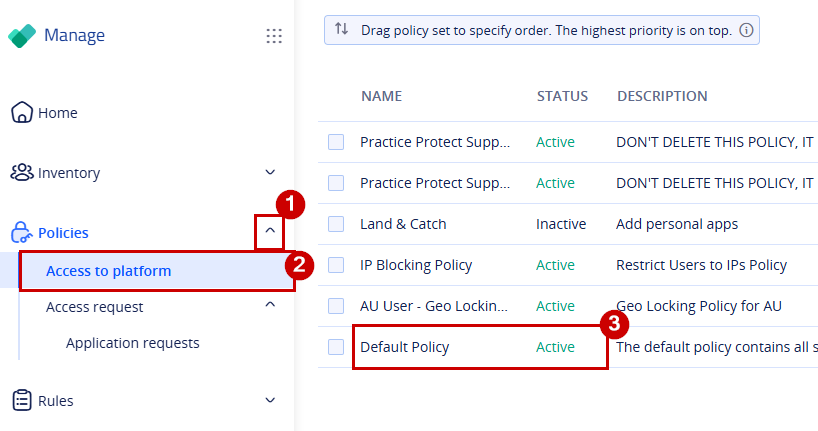Open AU User - Geo Locking policy
This screenshot has height=431, width=818.
pos(434,306)
